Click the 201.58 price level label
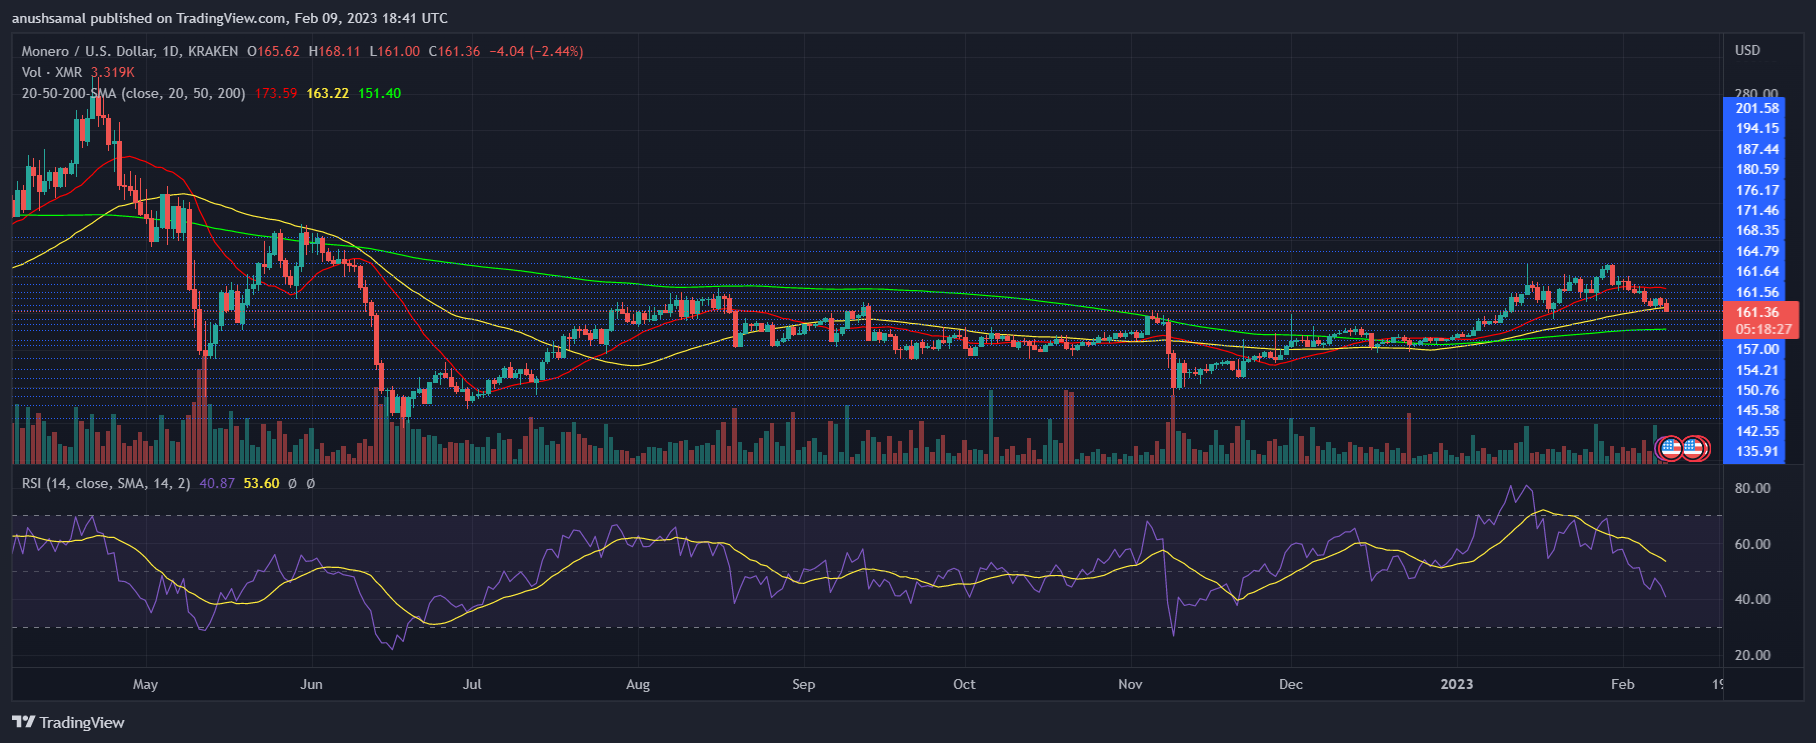 click(x=1757, y=108)
